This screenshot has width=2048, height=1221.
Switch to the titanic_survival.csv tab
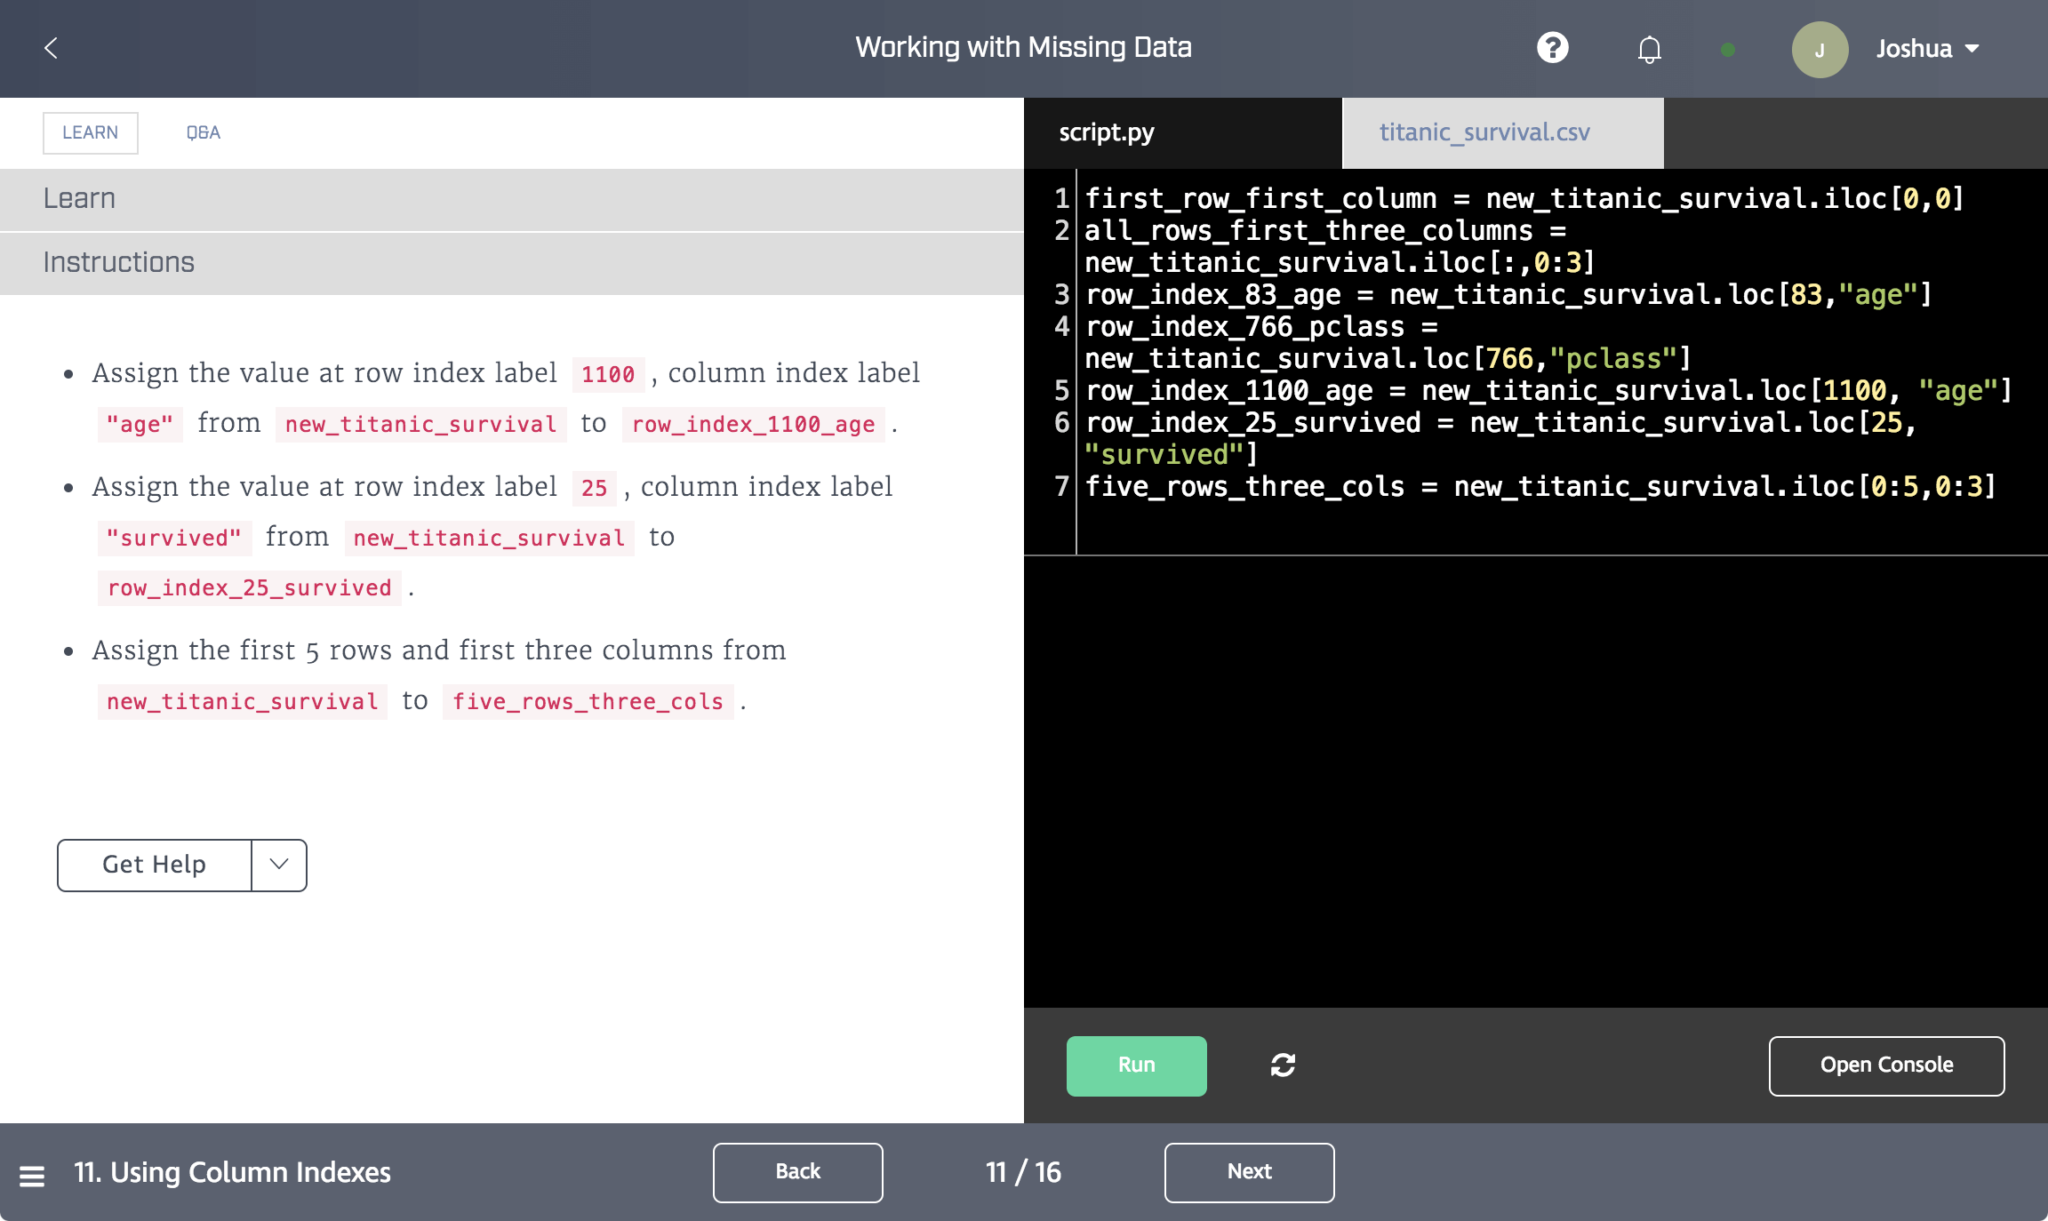1484,132
